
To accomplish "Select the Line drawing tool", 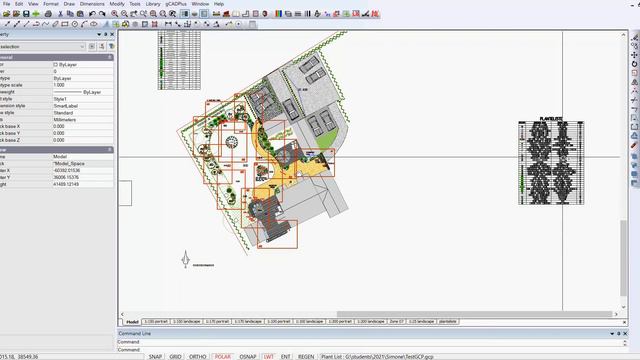I will 27,24.
